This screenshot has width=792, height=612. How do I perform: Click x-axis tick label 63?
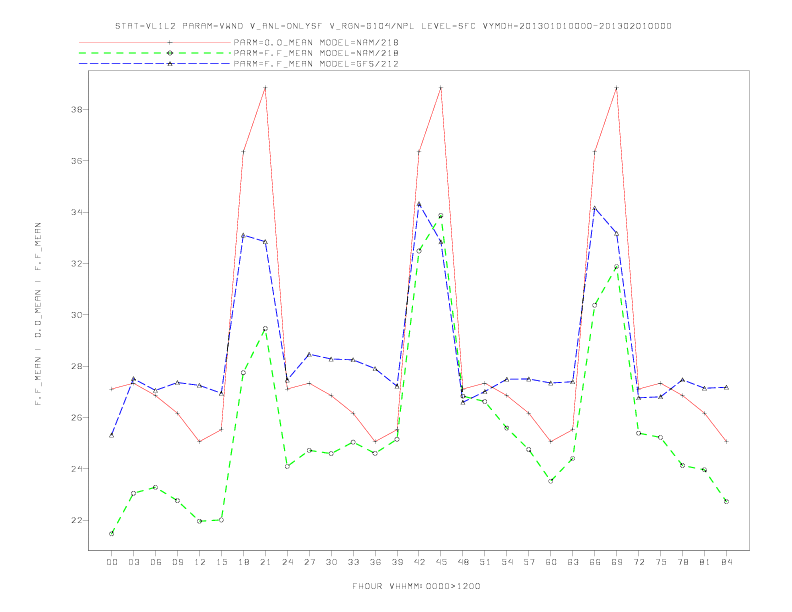click(x=573, y=562)
